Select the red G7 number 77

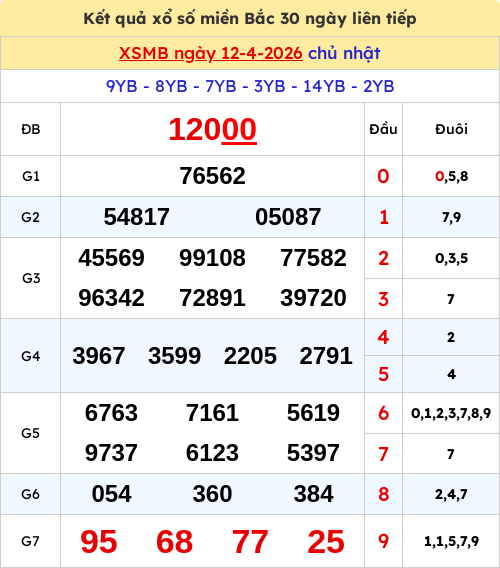point(250,542)
